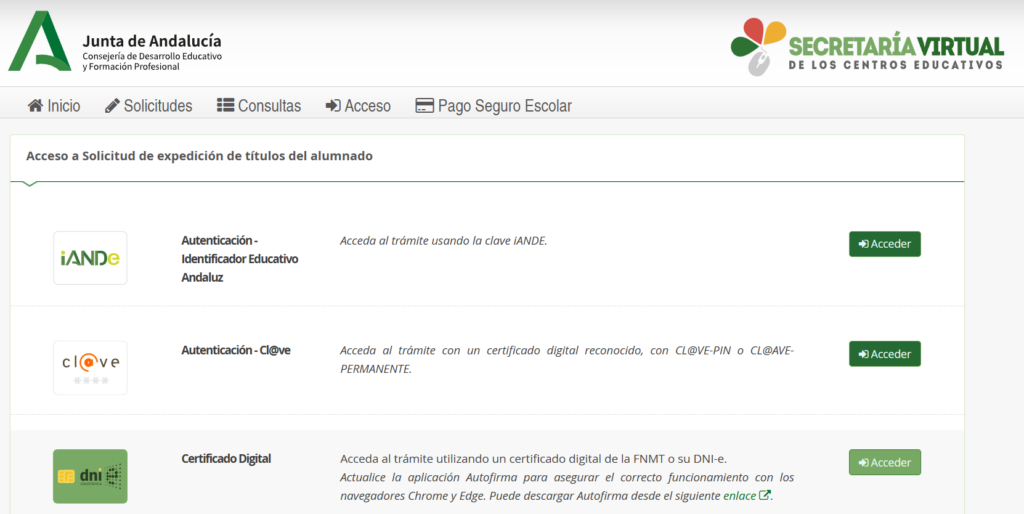The width and height of the screenshot is (1024, 514).
Task: Click the 'Autenticación - Cl@ve' title
Action: (x=236, y=350)
